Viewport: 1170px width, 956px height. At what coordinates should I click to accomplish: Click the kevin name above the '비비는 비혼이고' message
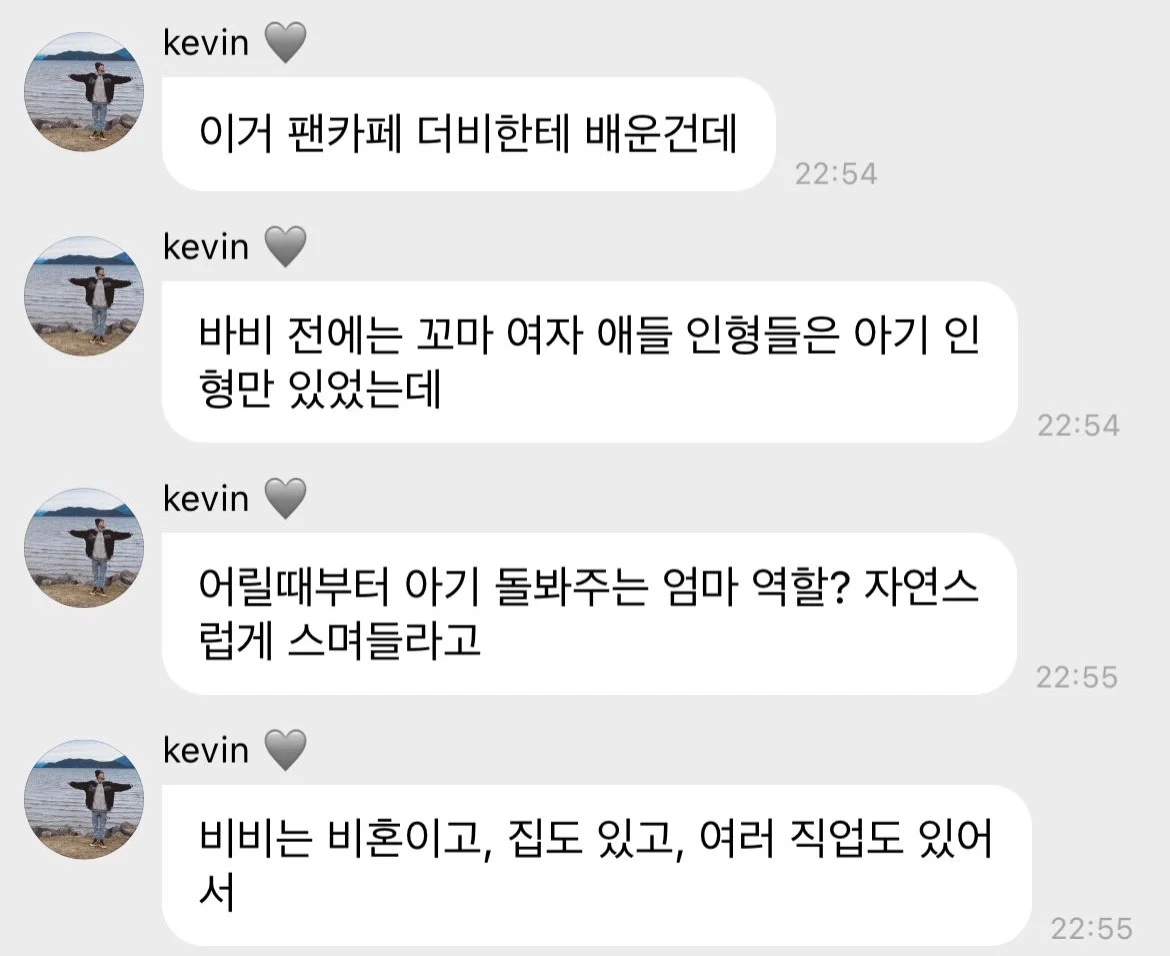click(206, 751)
